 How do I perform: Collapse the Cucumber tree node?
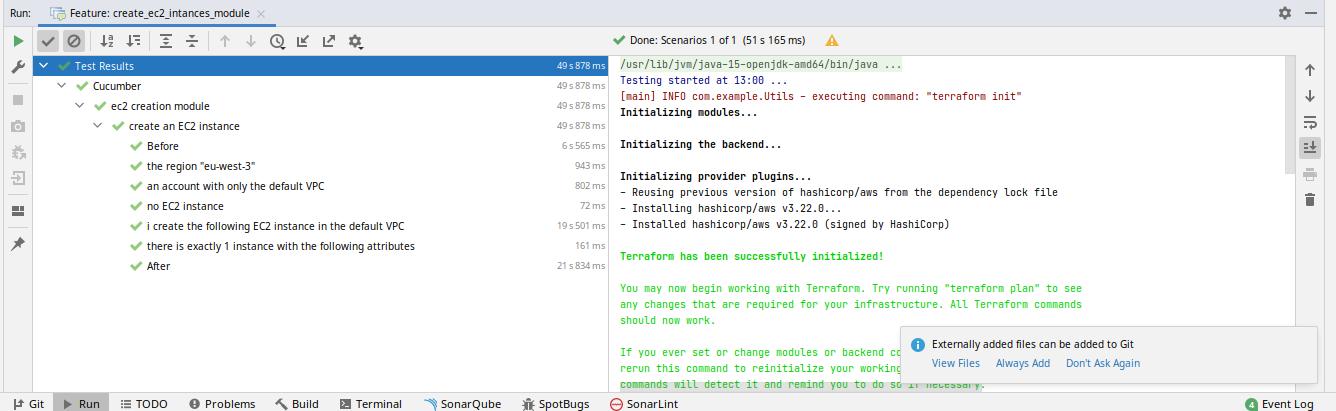point(62,86)
